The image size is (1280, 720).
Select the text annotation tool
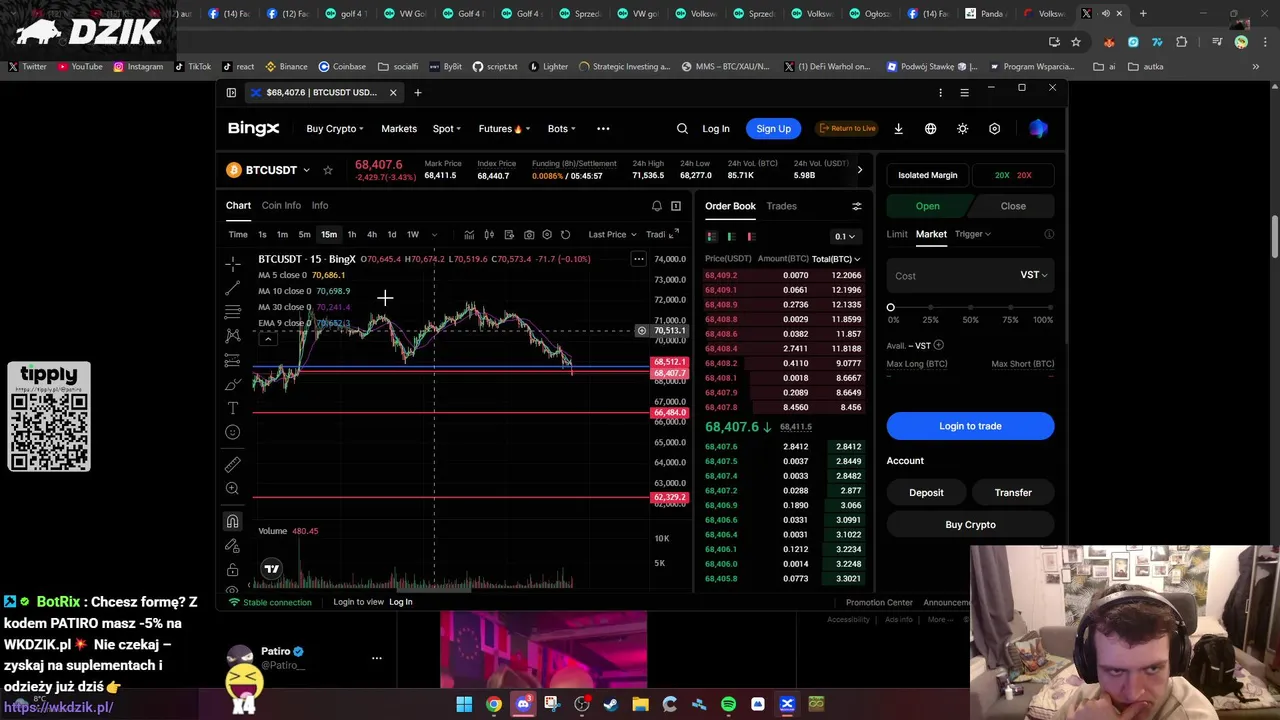[x=232, y=408]
